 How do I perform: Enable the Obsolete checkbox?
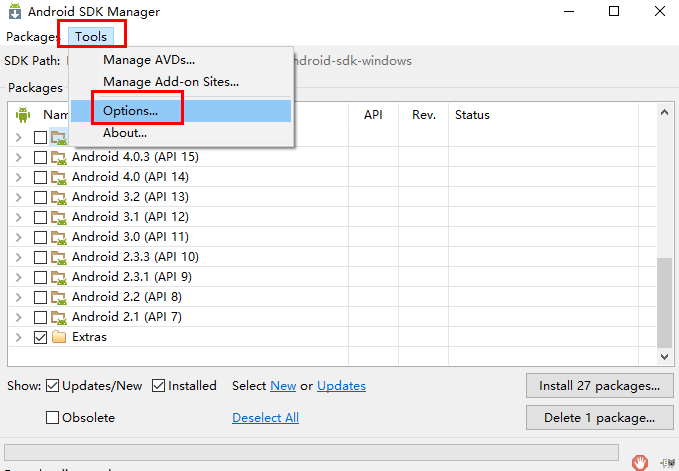click(52, 417)
